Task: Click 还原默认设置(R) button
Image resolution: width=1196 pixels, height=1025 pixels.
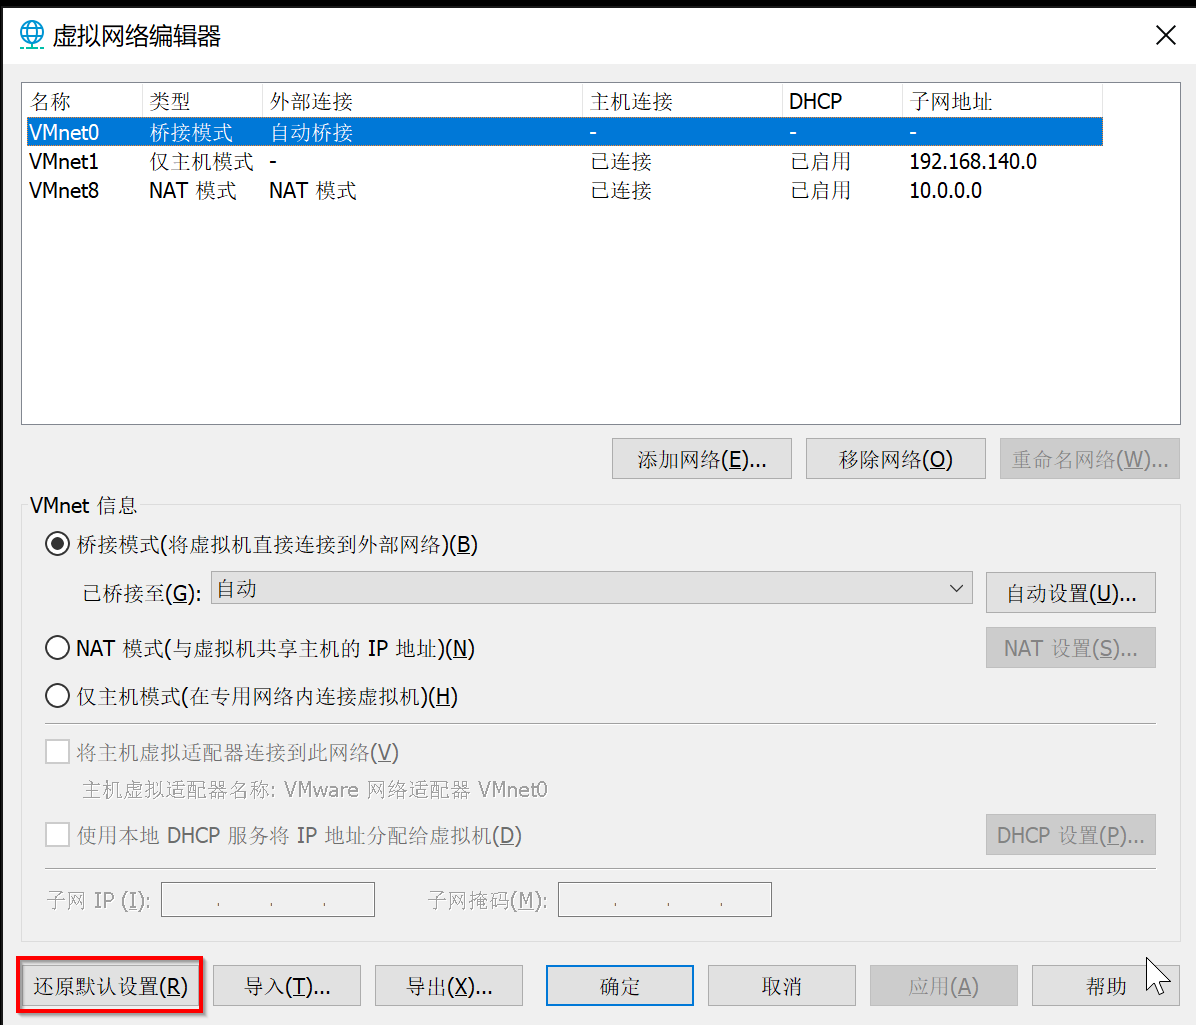Action: click(110, 986)
